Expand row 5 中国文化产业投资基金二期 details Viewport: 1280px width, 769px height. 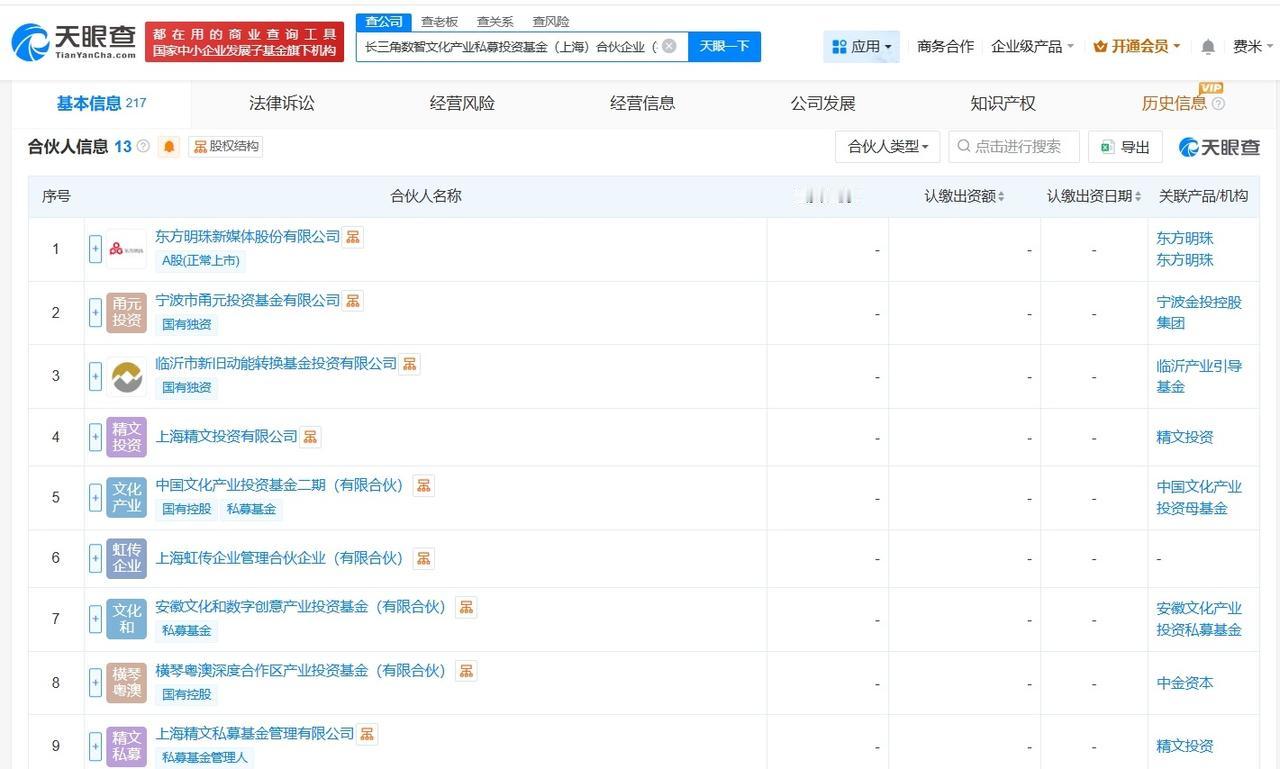coord(96,498)
